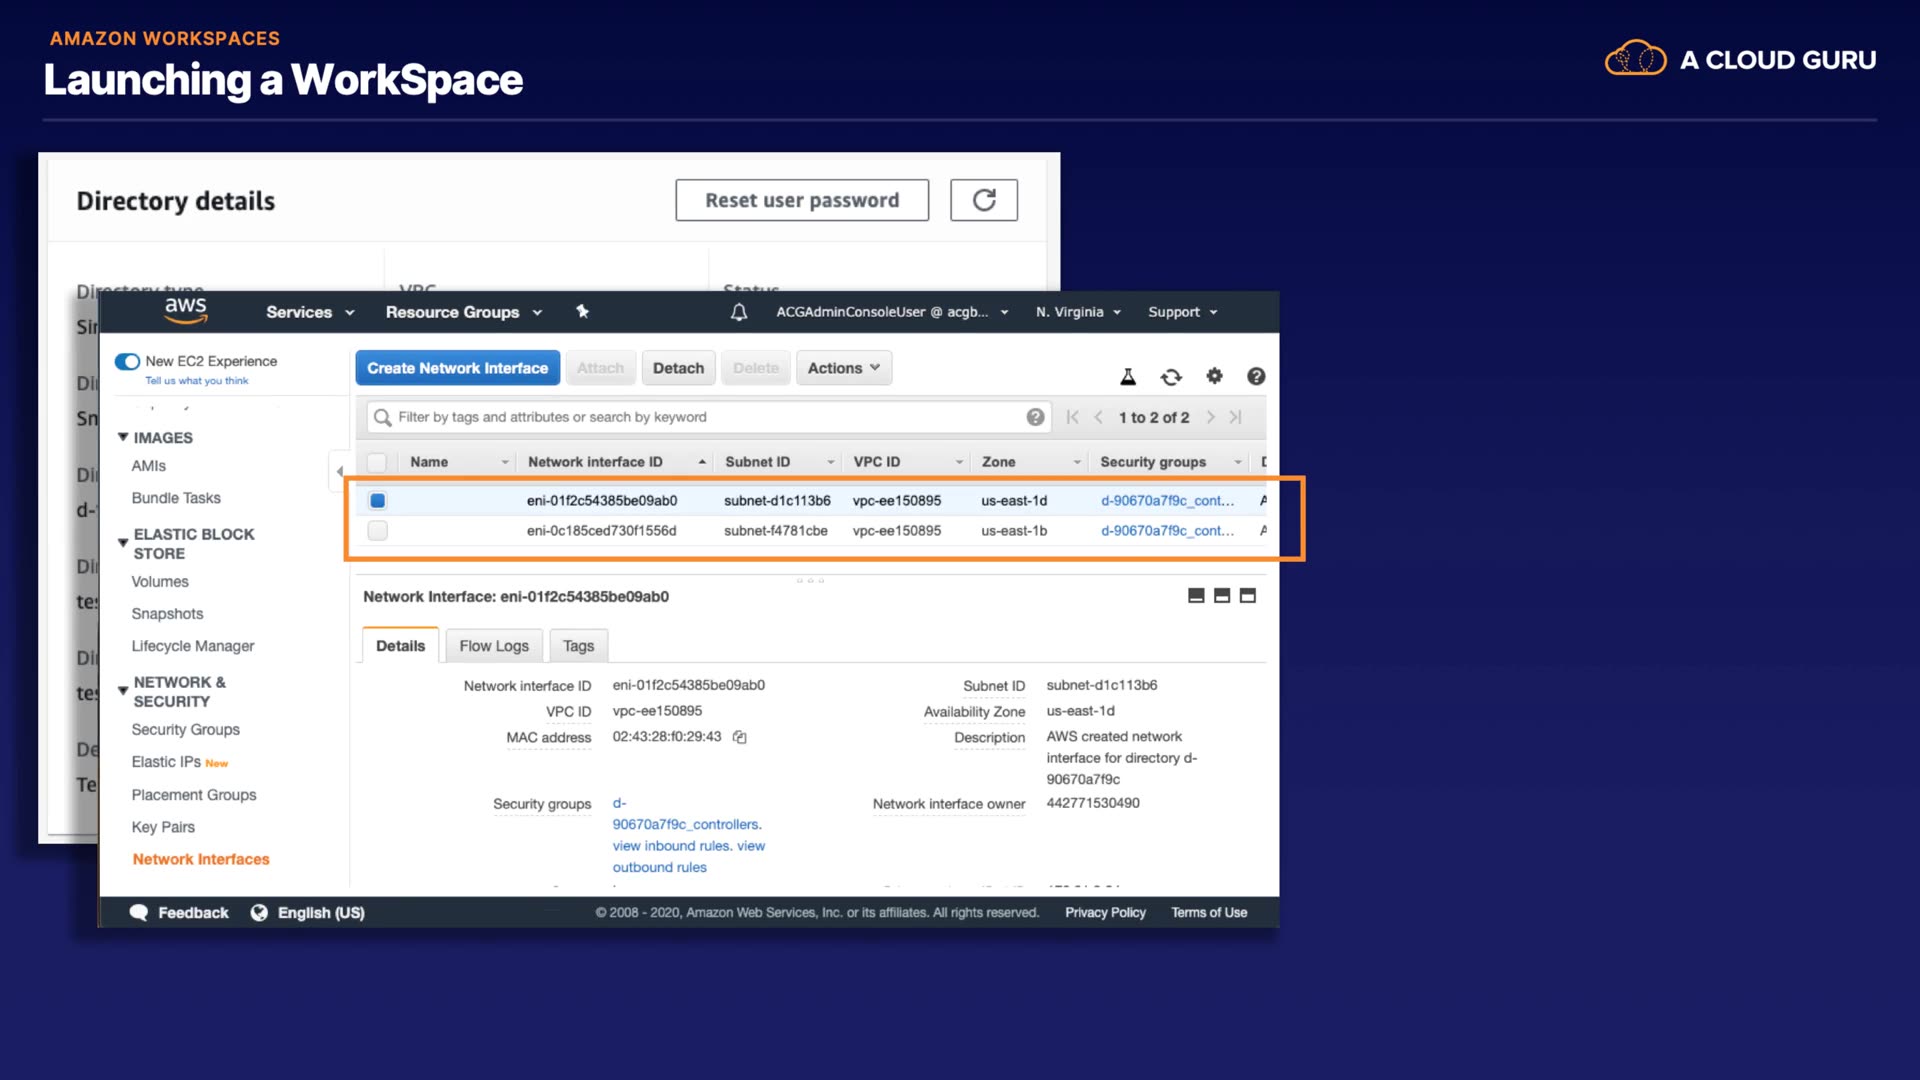Check the eni-0c185ced730f1556d row checkbox

click(x=378, y=531)
